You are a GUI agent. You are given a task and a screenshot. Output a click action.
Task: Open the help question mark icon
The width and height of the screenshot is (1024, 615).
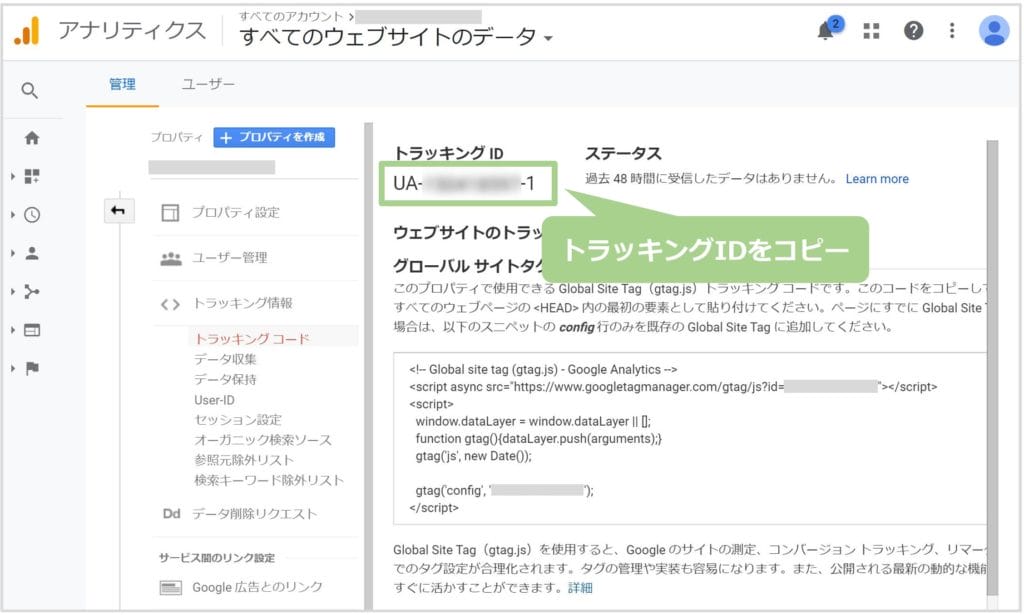(913, 30)
